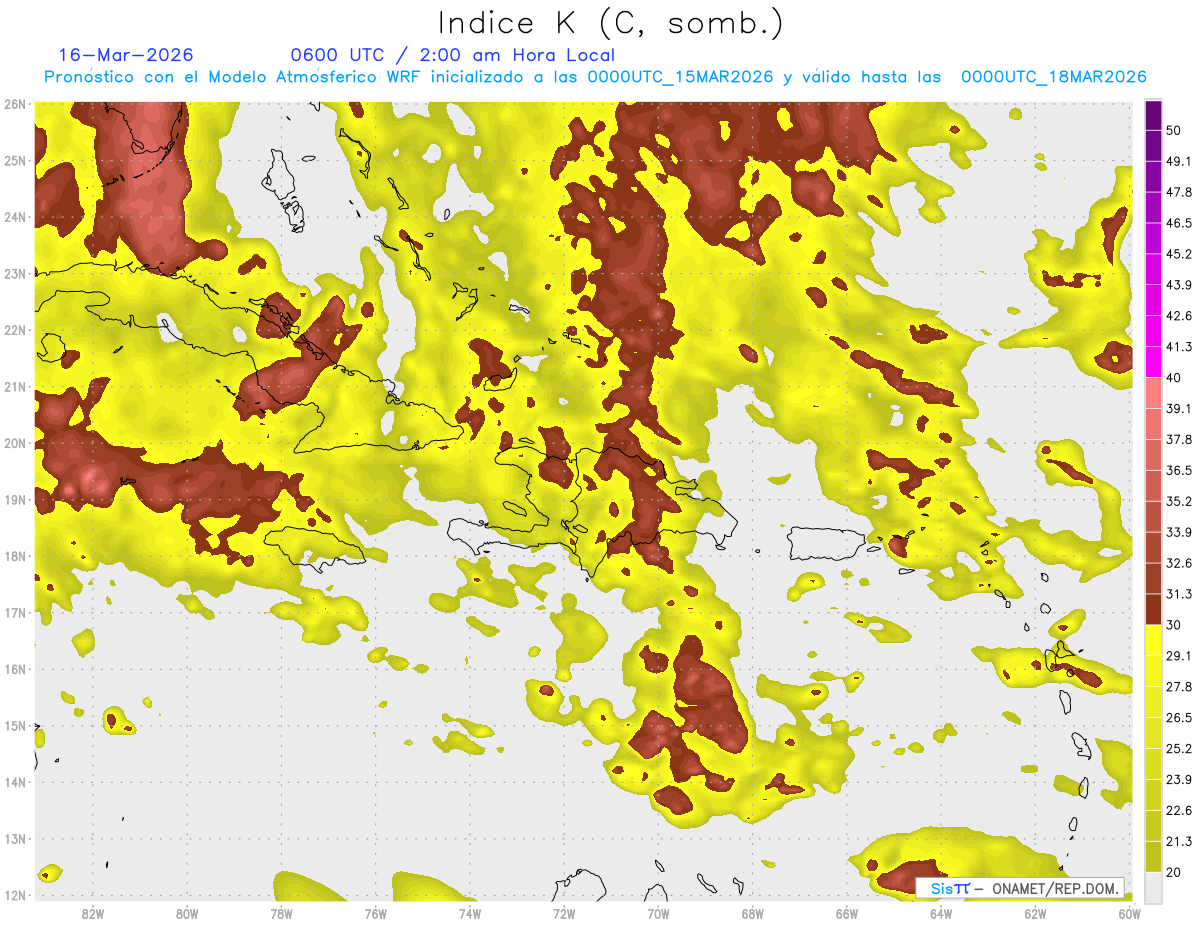Click the colorbar value '49.1'
Image resolution: width=1200 pixels, height=927 pixels.
[x=1179, y=161]
